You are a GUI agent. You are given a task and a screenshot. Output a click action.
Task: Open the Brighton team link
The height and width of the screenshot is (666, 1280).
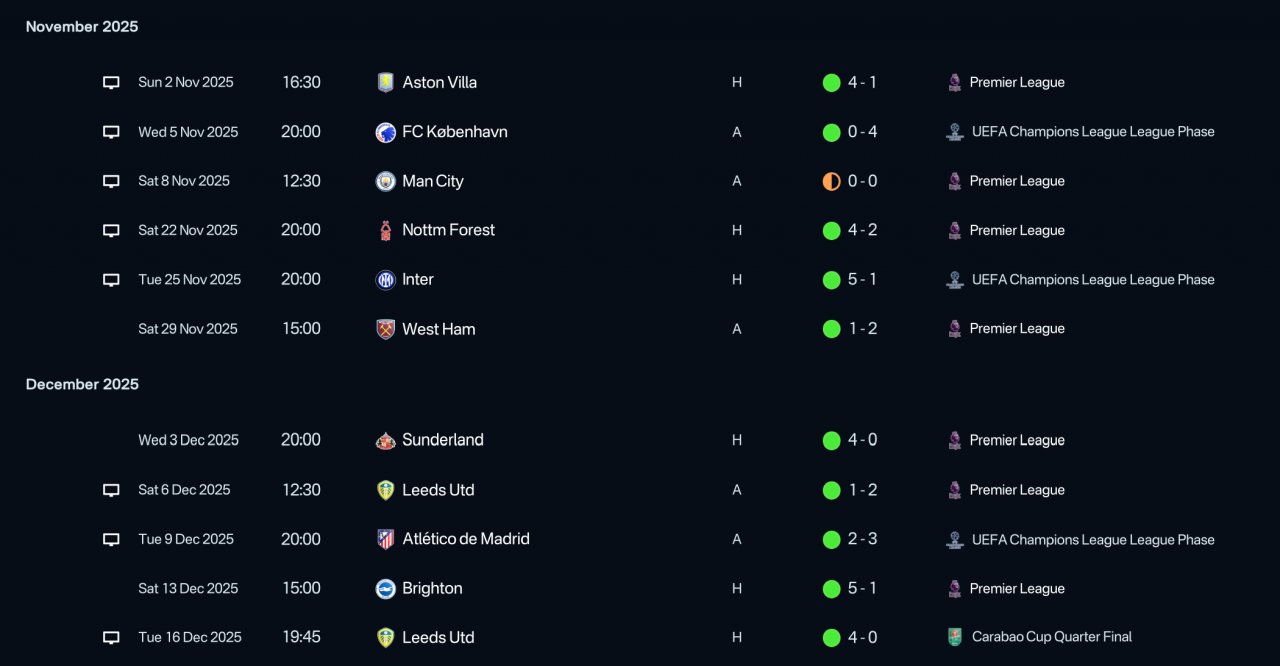[432, 588]
